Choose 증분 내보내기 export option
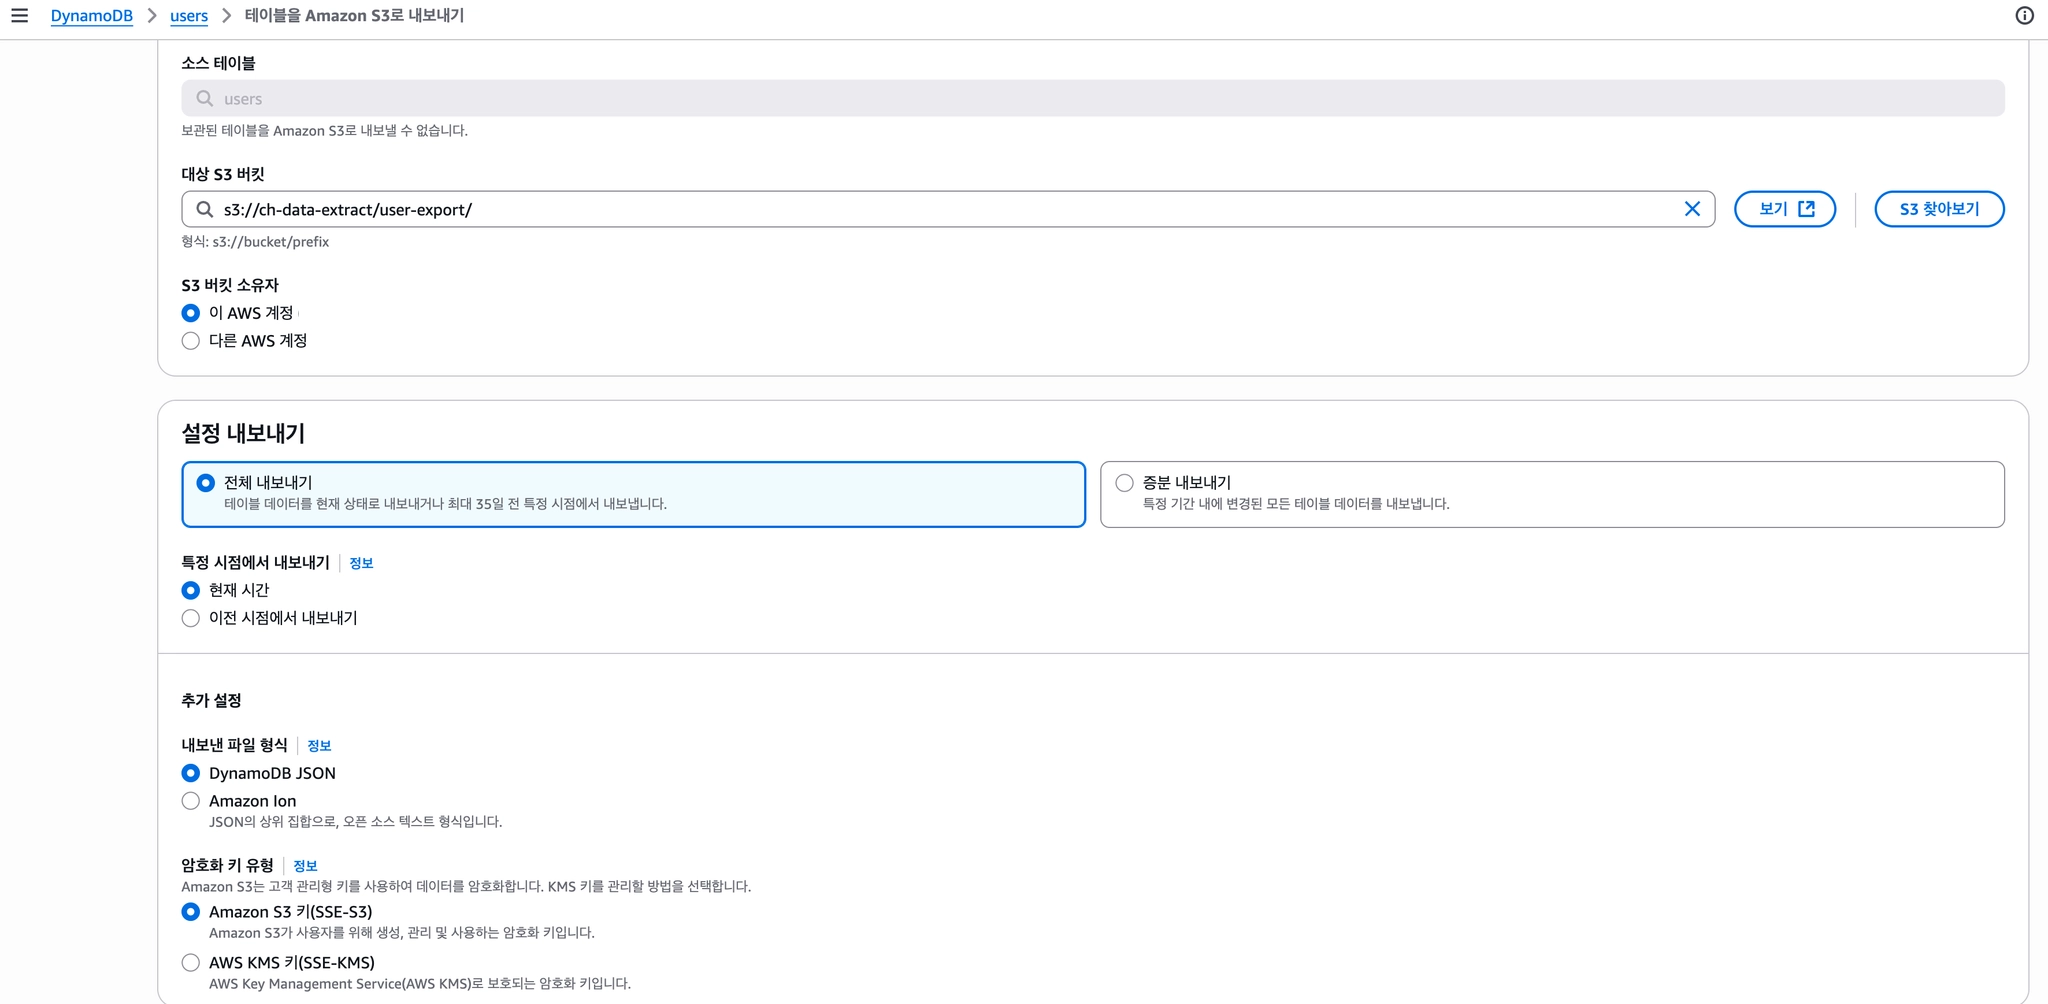Viewport: 2048px width, 1004px height. (x=1552, y=494)
